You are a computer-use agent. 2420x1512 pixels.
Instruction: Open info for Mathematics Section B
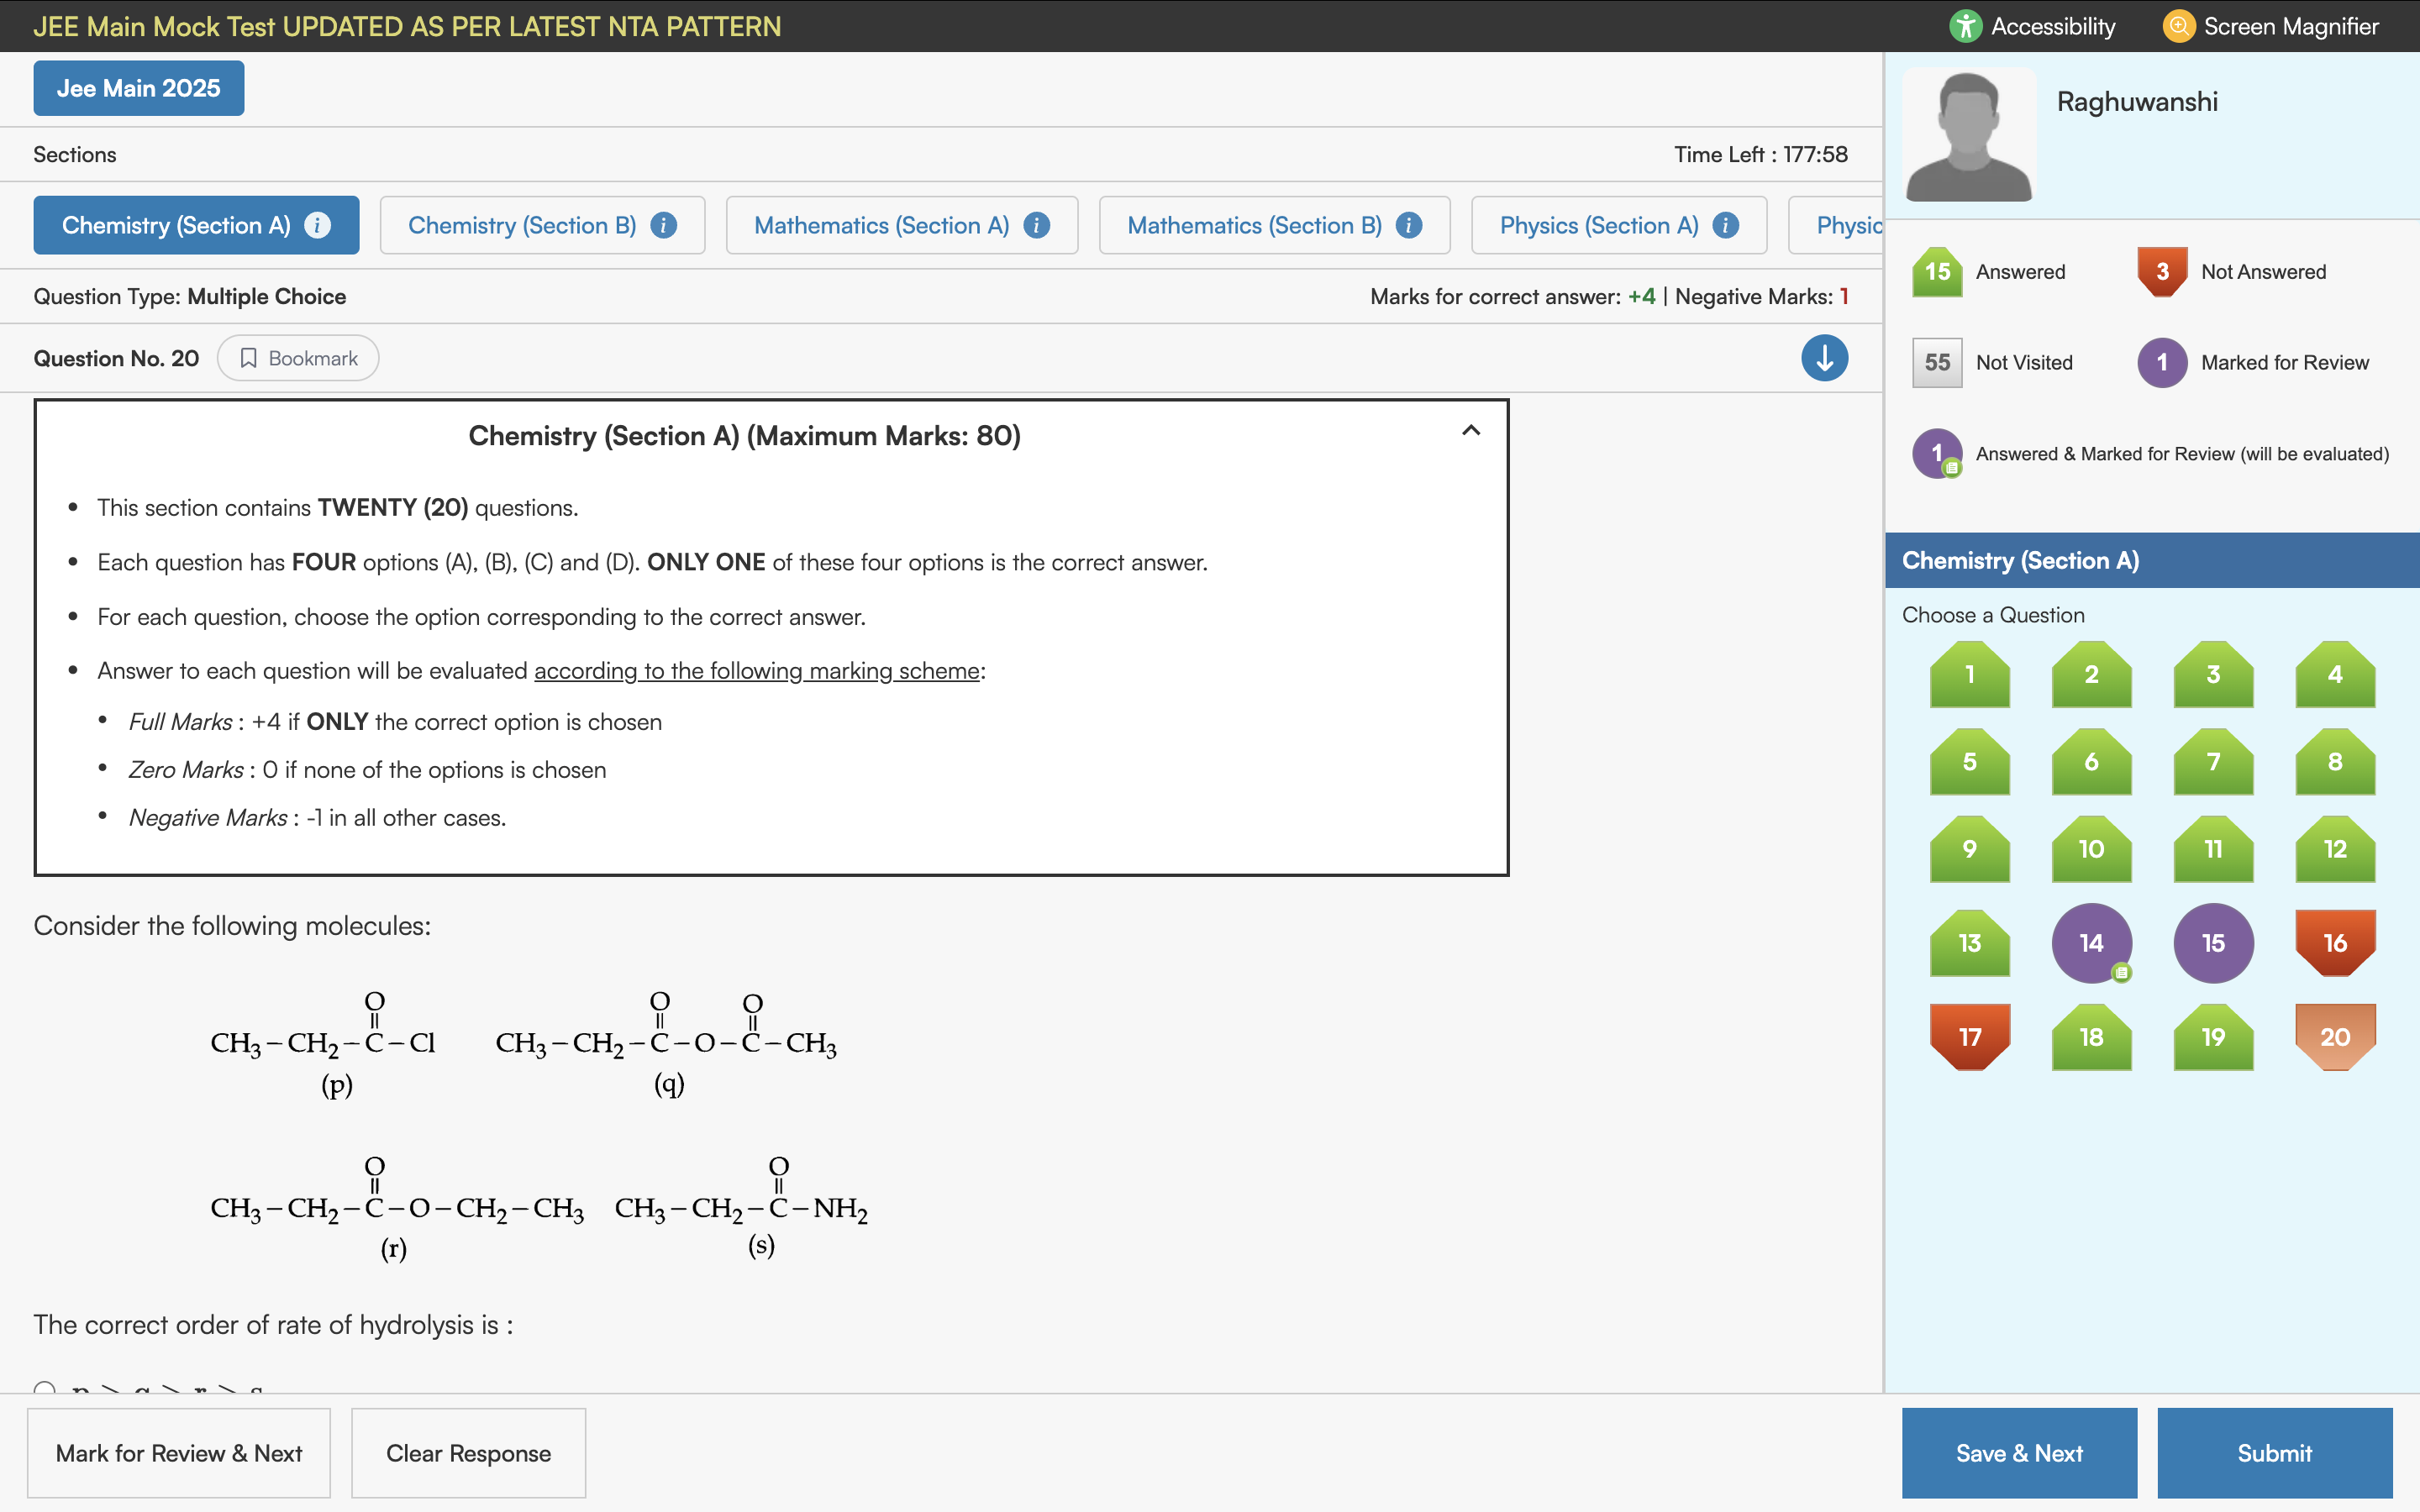(1409, 225)
